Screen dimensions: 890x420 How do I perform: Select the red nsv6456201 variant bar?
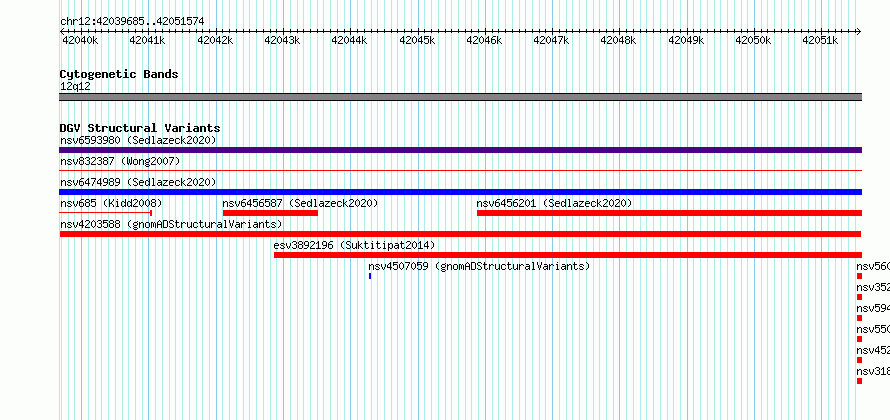point(670,213)
